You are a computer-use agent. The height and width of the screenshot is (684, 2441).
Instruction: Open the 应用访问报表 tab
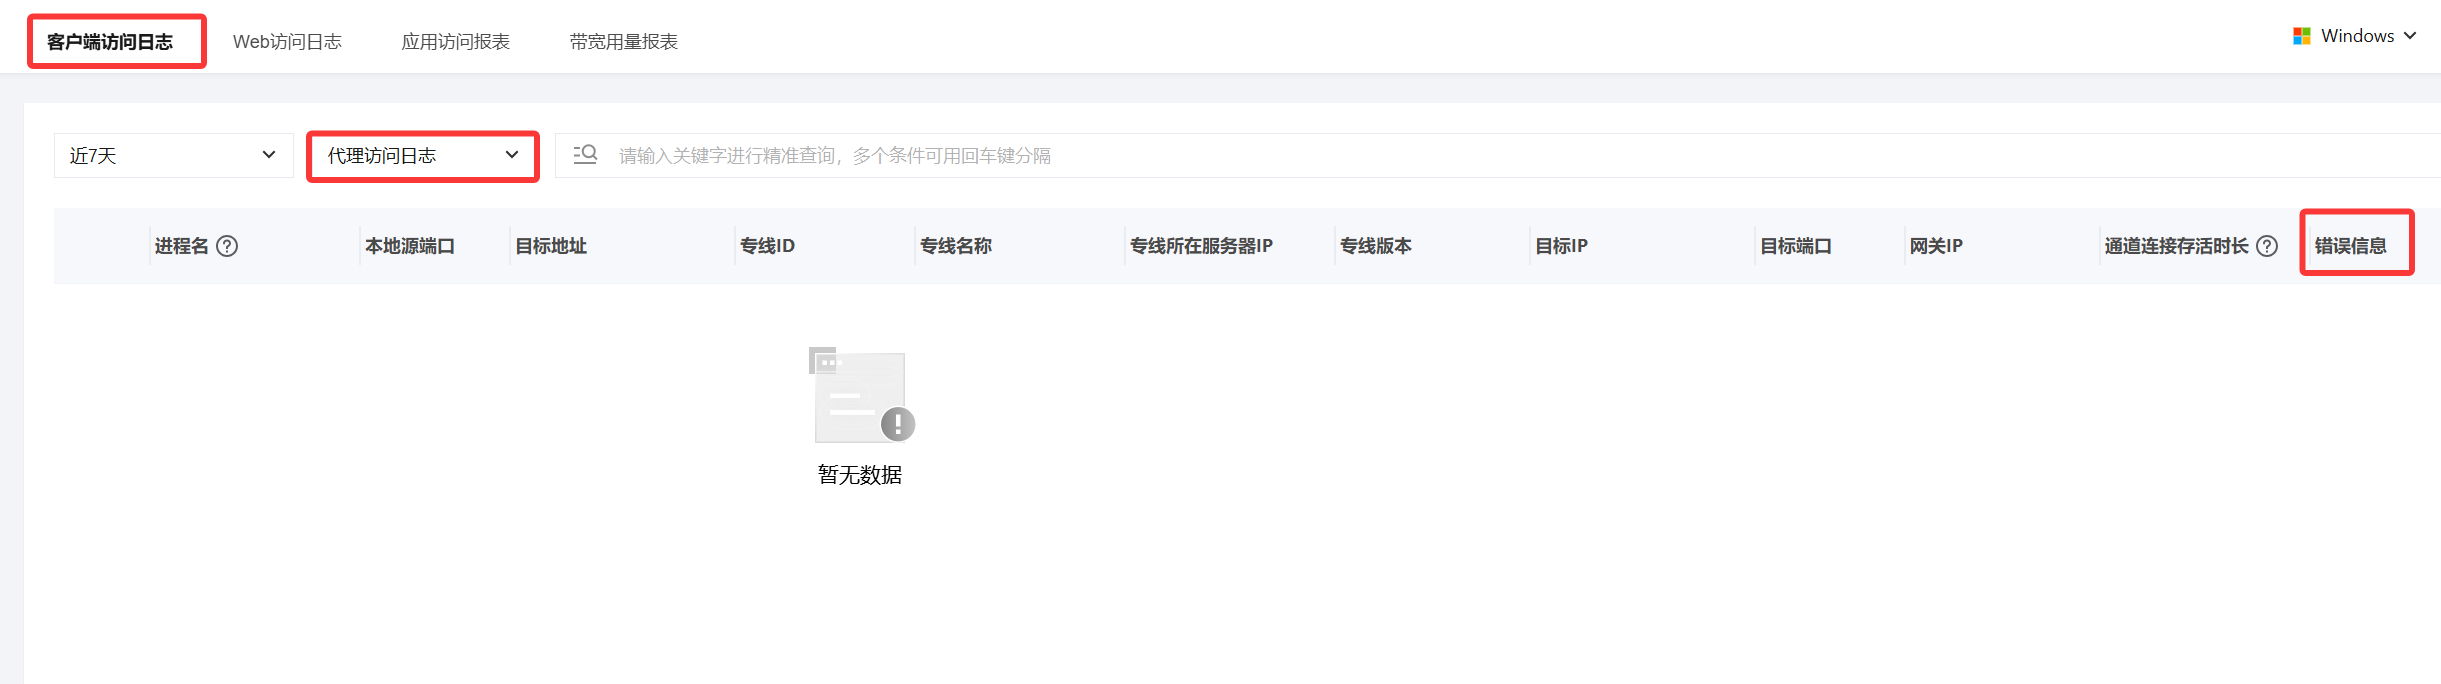point(456,42)
